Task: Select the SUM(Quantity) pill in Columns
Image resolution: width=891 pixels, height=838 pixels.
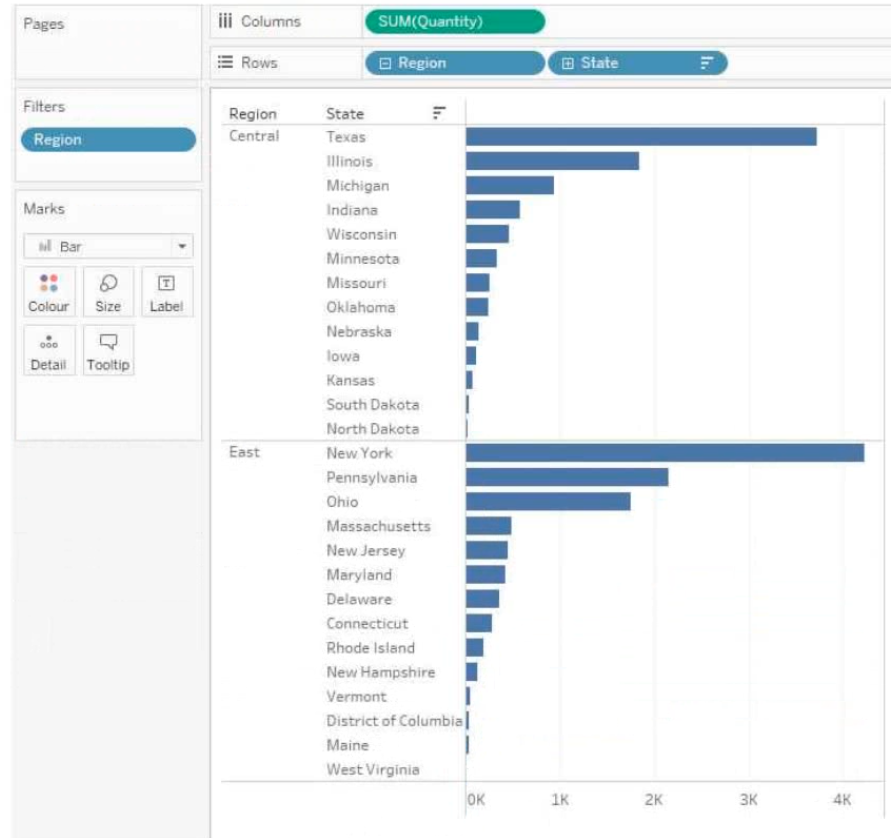Action: coord(455,22)
